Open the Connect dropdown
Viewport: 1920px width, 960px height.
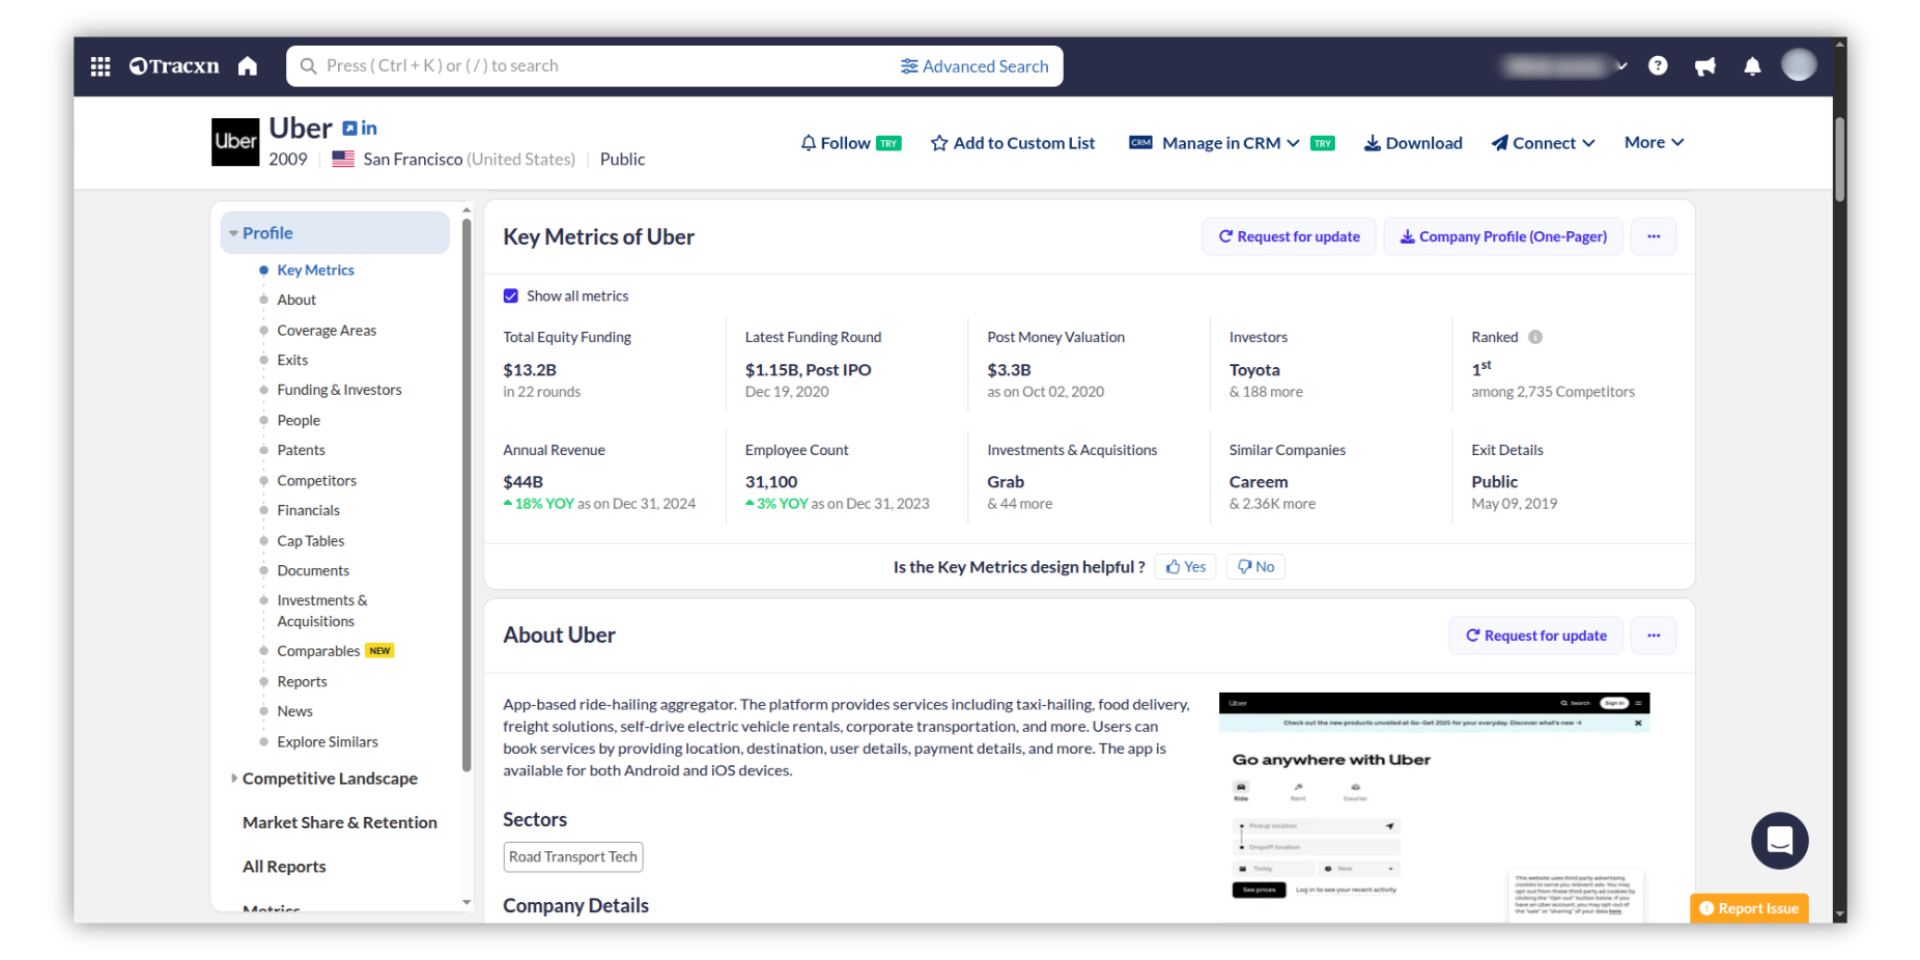pyautogui.click(x=1543, y=143)
